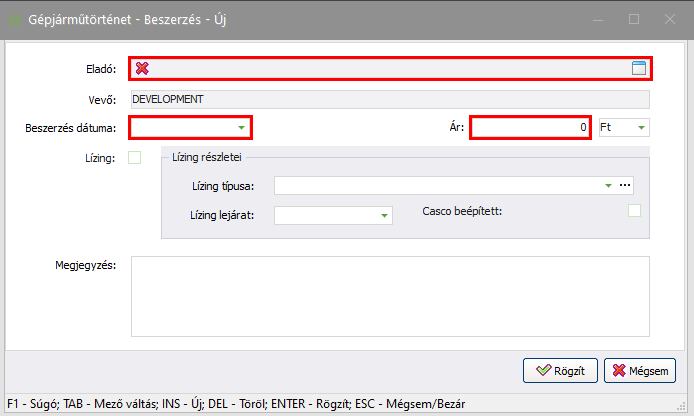Image resolution: width=694 pixels, height=416 pixels.
Task: Minimize the Gépjárműtörténet window
Action: click(x=598, y=18)
